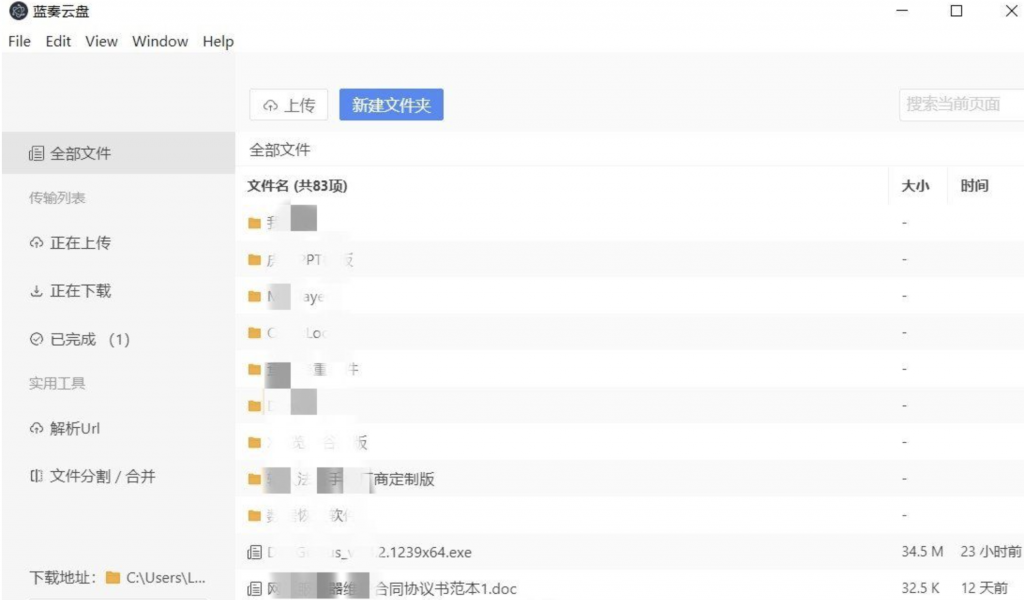This screenshot has height=600, width=1024.
Task: Click the 全部文件 sidebar file icon
Action: point(37,154)
